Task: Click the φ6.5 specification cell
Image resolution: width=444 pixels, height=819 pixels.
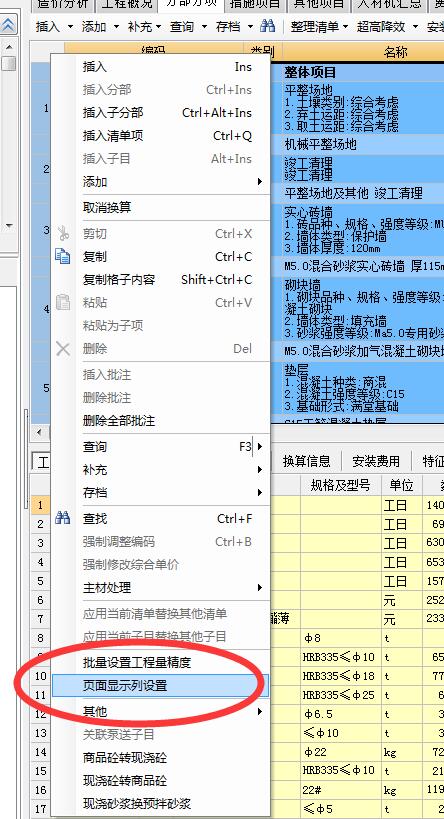Action: click(x=341, y=714)
